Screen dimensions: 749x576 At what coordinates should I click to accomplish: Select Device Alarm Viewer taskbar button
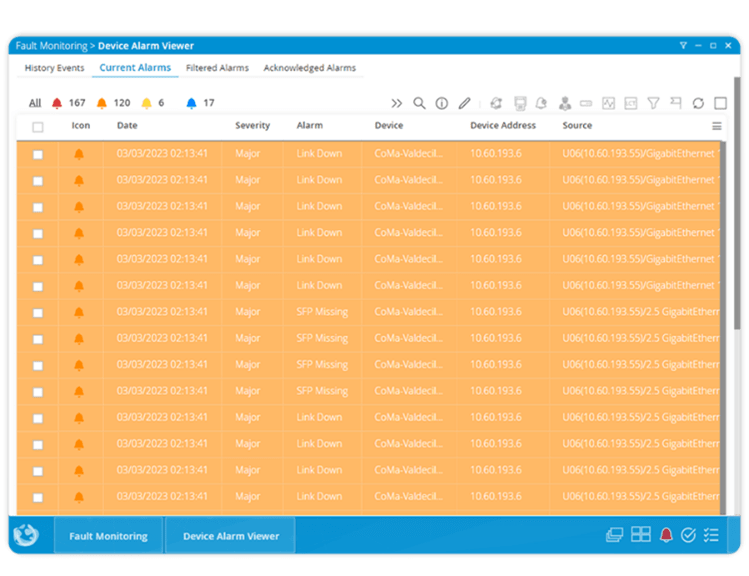tap(231, 536)
